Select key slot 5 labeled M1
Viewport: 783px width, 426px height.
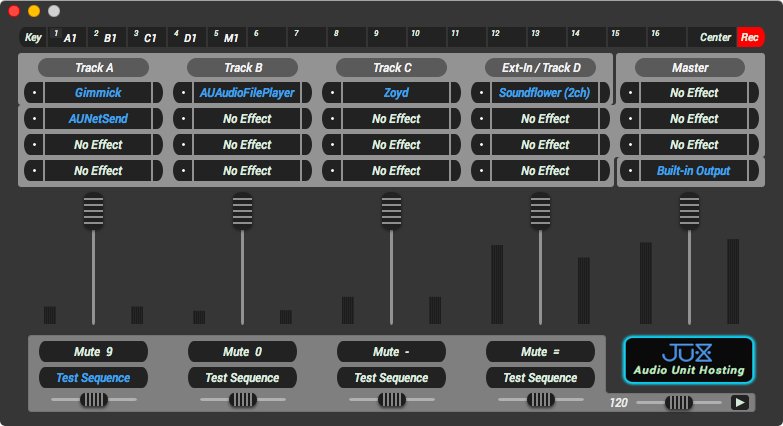[227, 37]
